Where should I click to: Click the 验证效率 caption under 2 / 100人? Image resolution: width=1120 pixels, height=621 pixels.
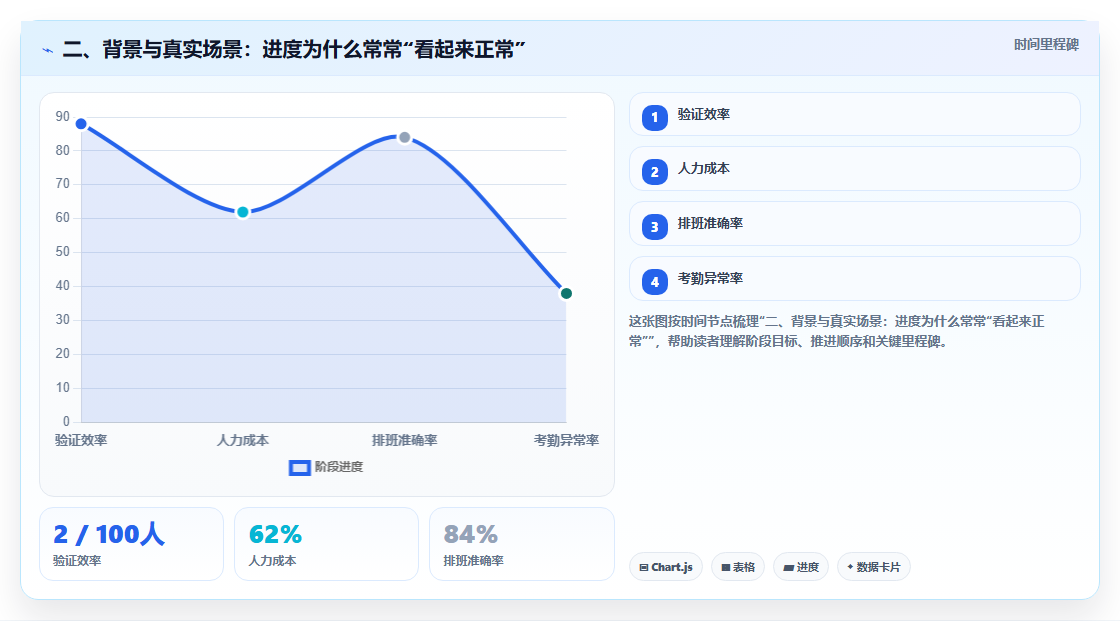77,561
